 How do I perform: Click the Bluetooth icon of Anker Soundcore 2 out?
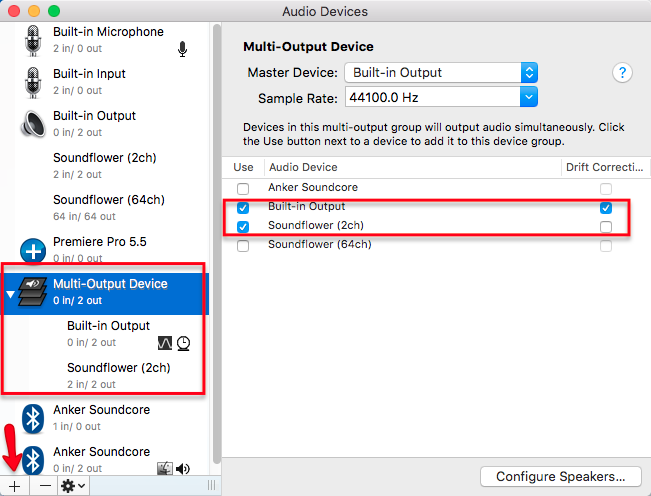click(x=33, y=460)
